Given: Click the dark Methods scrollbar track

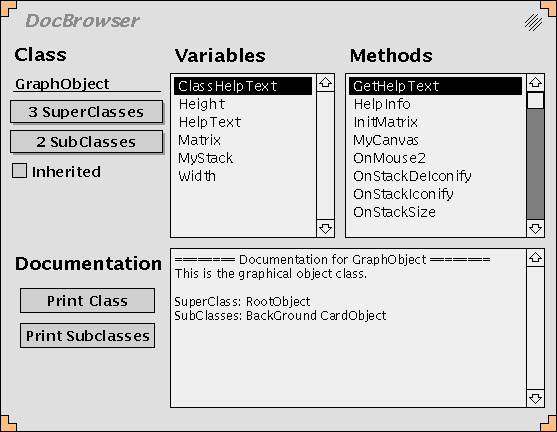Looking at the screenshot, I should point(535,164).
